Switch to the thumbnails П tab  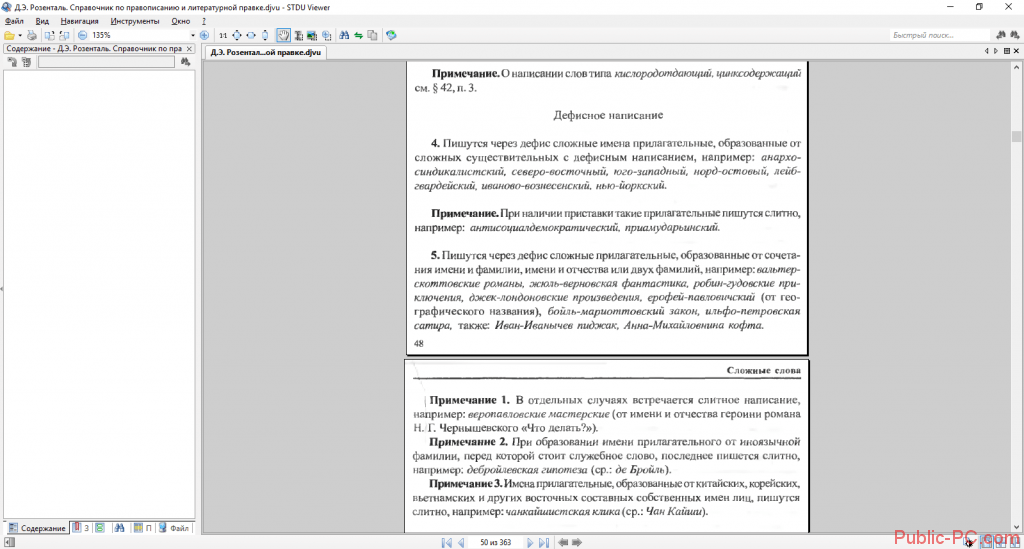click(x=142, y=528)
